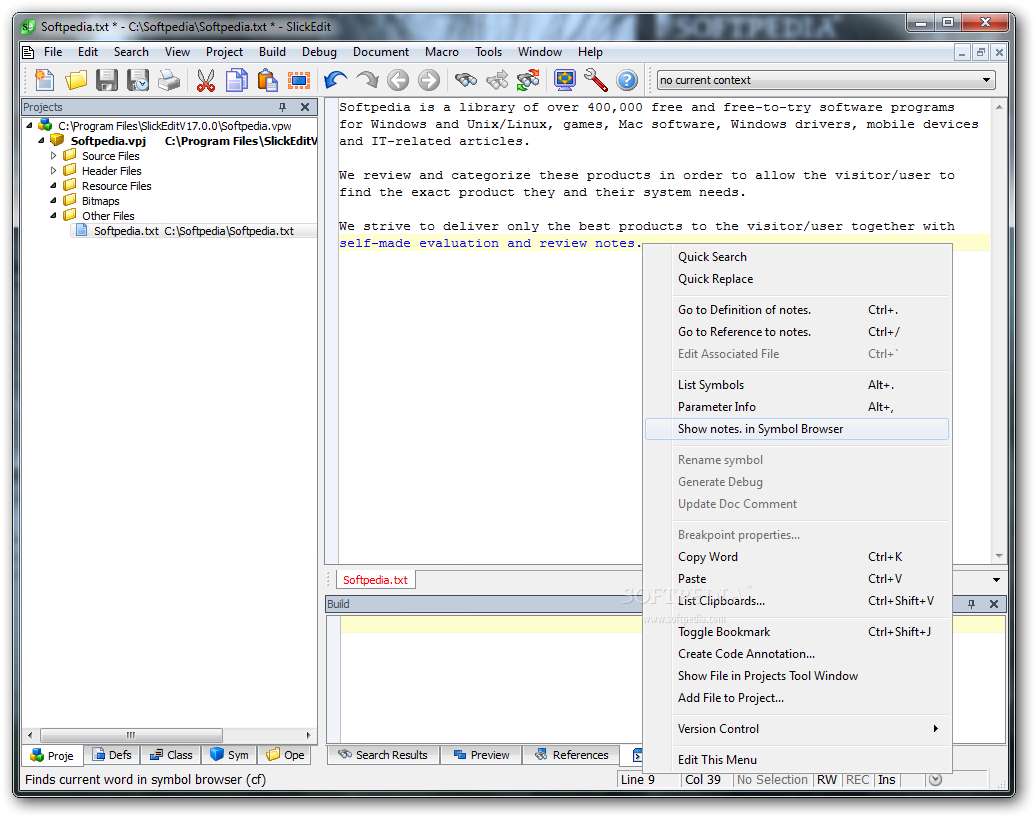Click the Help question mark icon
Screen dimensions: 1036x818
pyautogui.click(x=627, y=80)
